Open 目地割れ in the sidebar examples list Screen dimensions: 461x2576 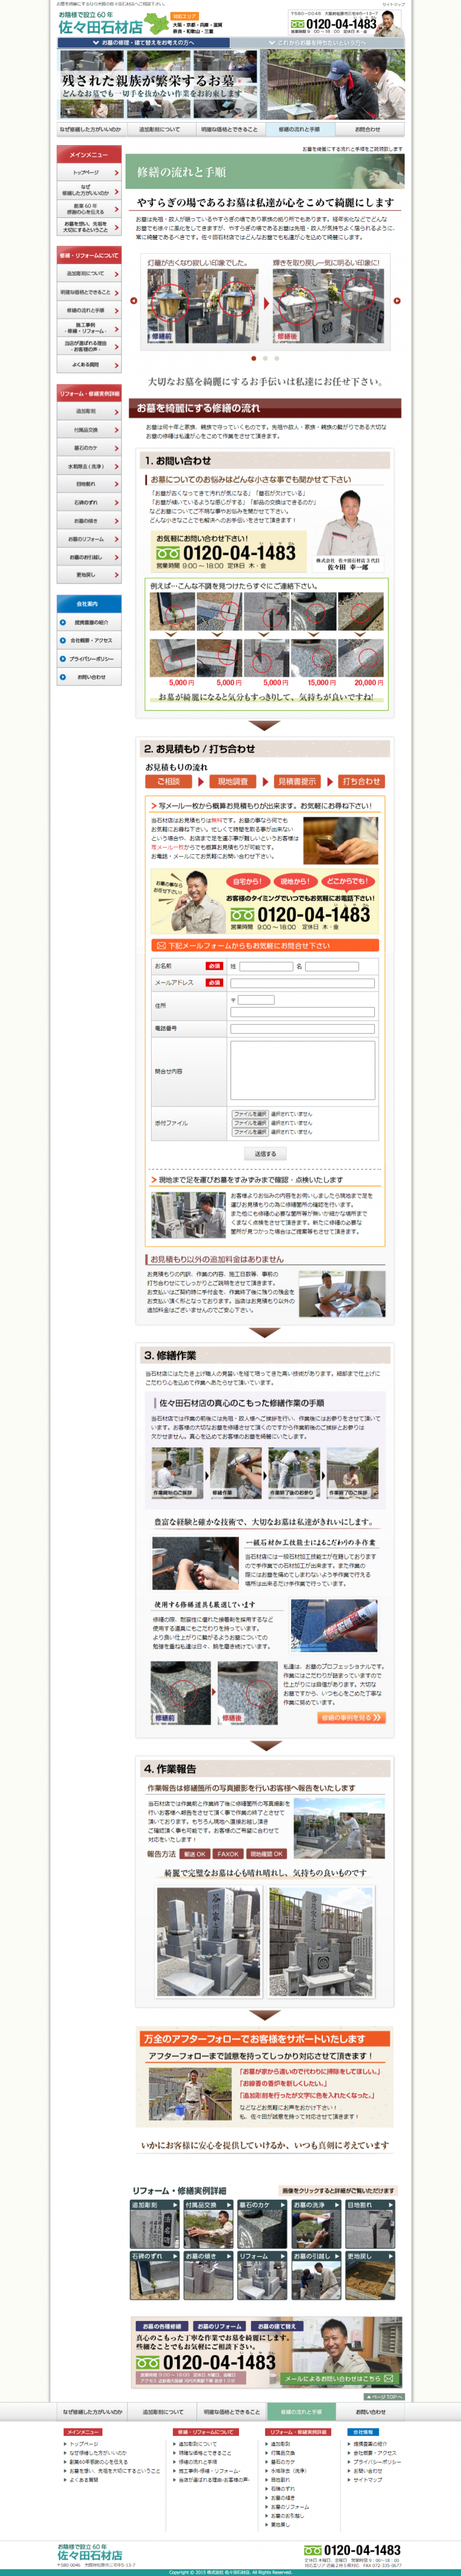pyautogui.click(x=88, y=484)
